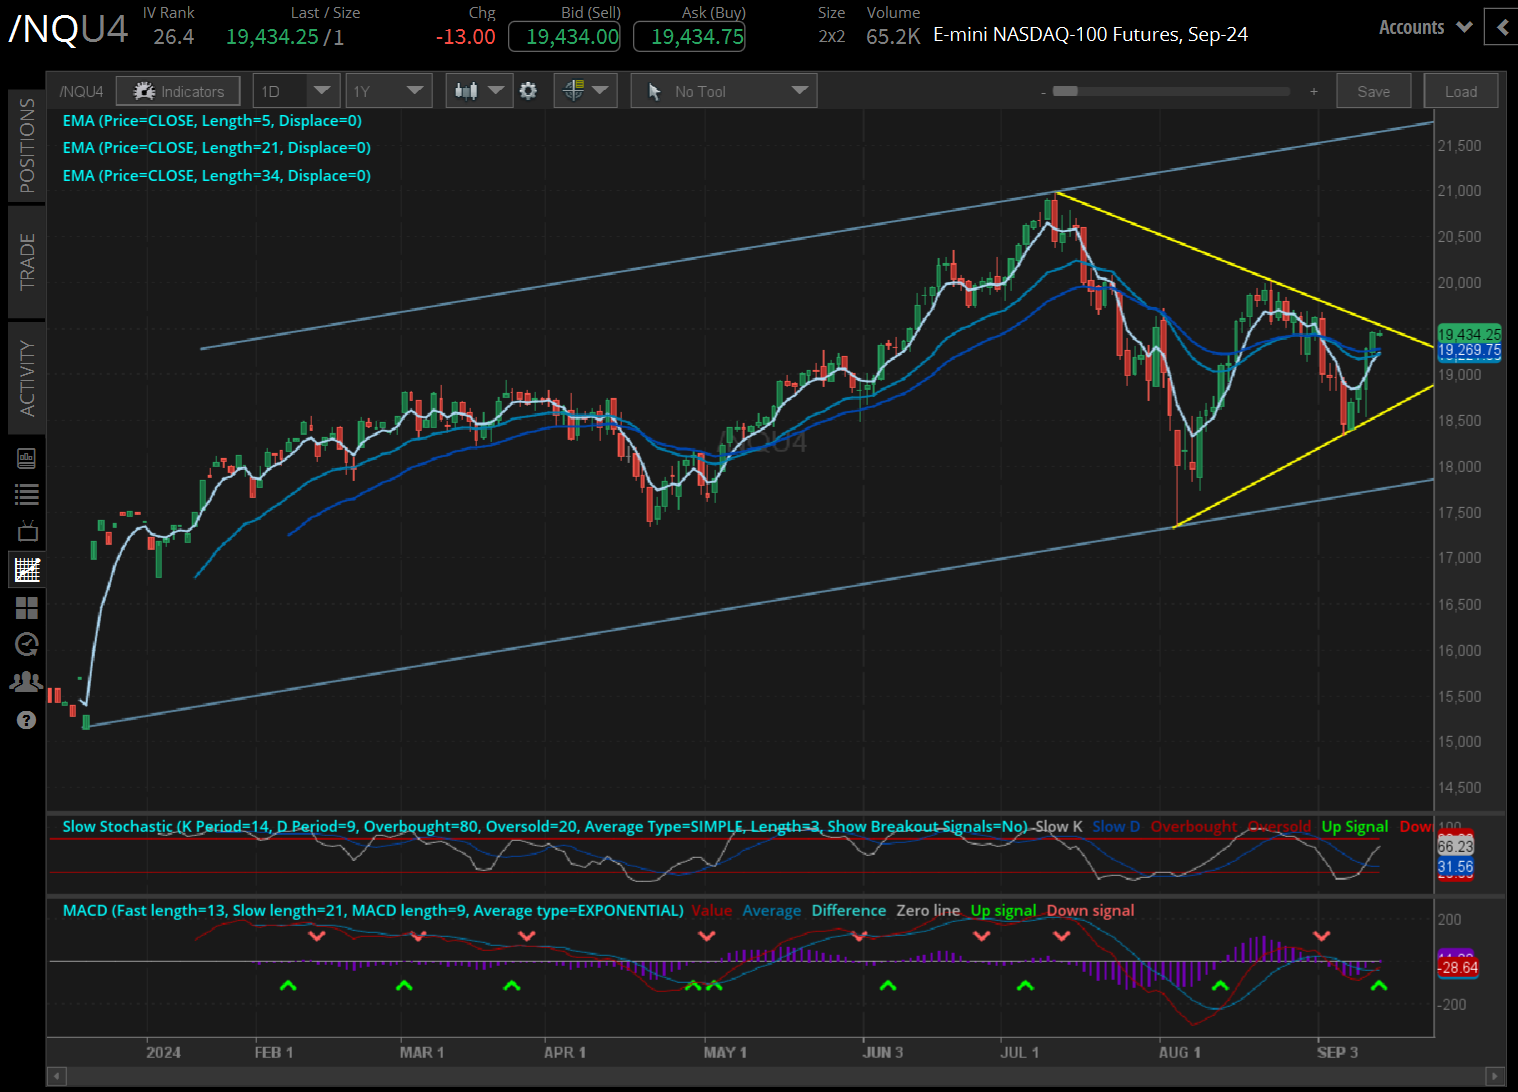Open the POSITIONS tab
This screenshot has height=1092, width=1518.
point(27,144)
